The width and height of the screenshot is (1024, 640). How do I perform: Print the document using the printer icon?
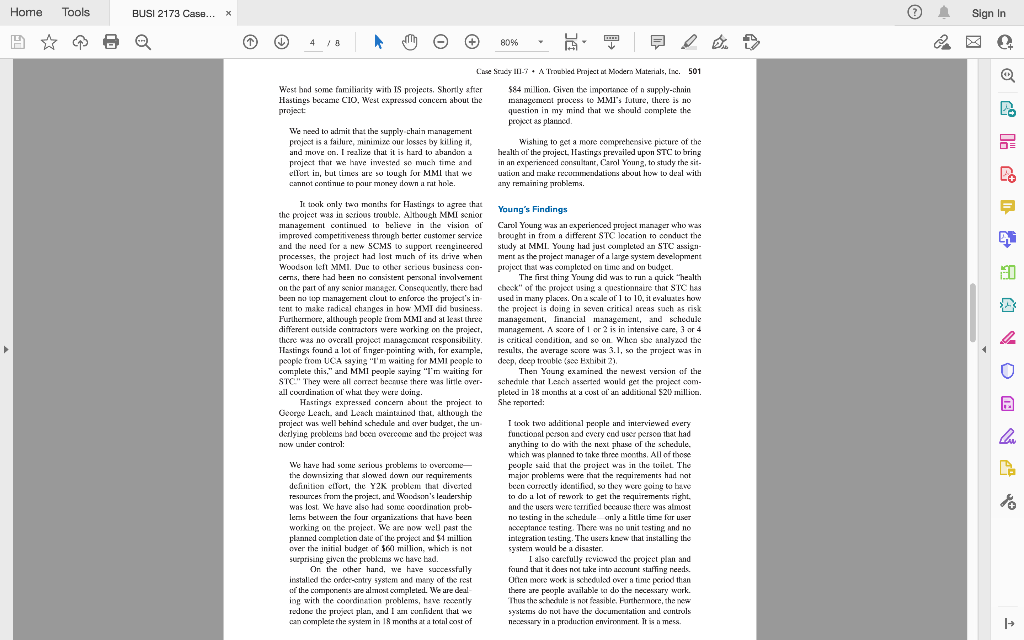coord(113,42)
